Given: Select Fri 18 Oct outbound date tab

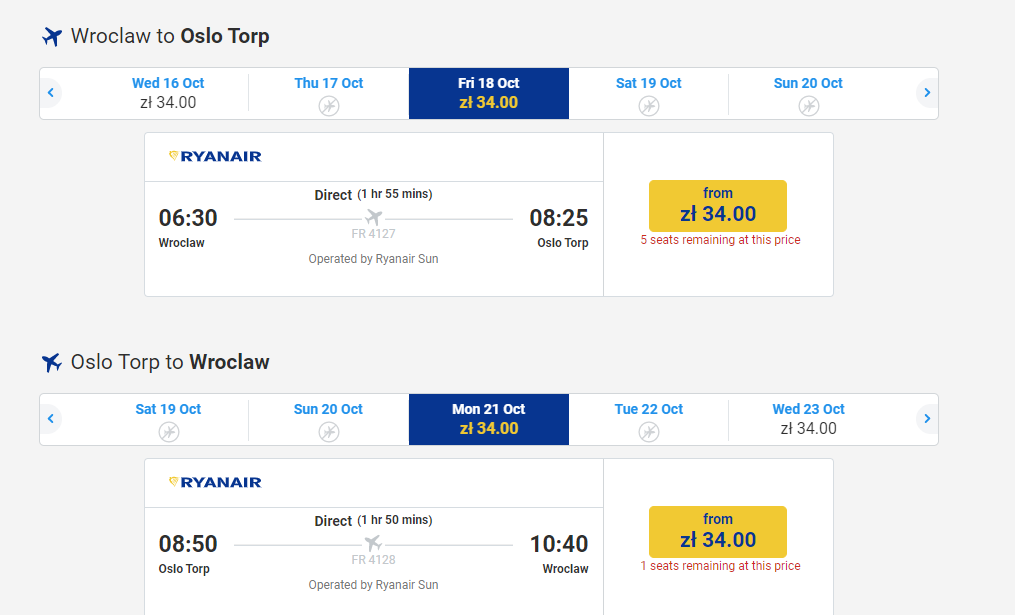Looking at the screenshot, I should coord(489,93).
